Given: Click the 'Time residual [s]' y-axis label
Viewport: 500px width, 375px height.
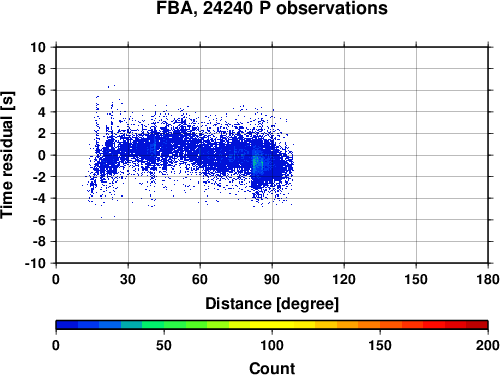Looking at the screenshot, I should (7, 155).
